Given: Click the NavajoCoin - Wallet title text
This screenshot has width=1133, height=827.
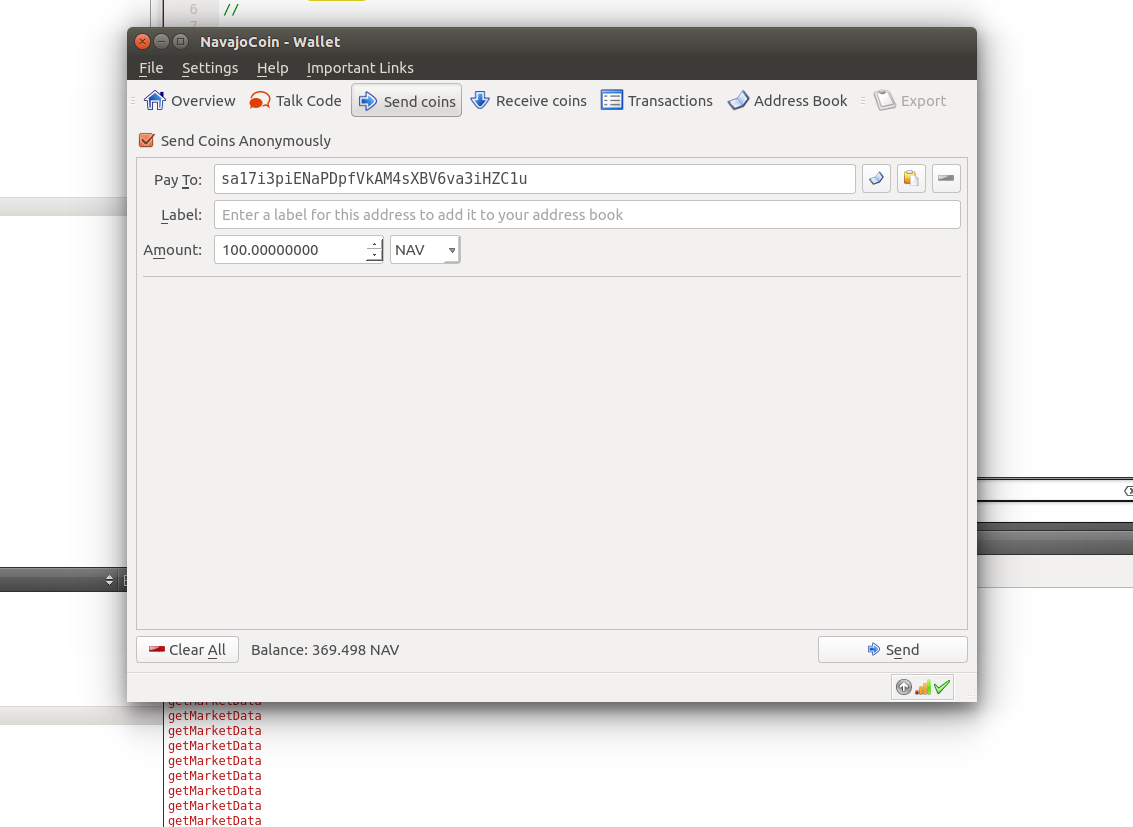Looking at the screenshot, I should [x=270, y=42].
